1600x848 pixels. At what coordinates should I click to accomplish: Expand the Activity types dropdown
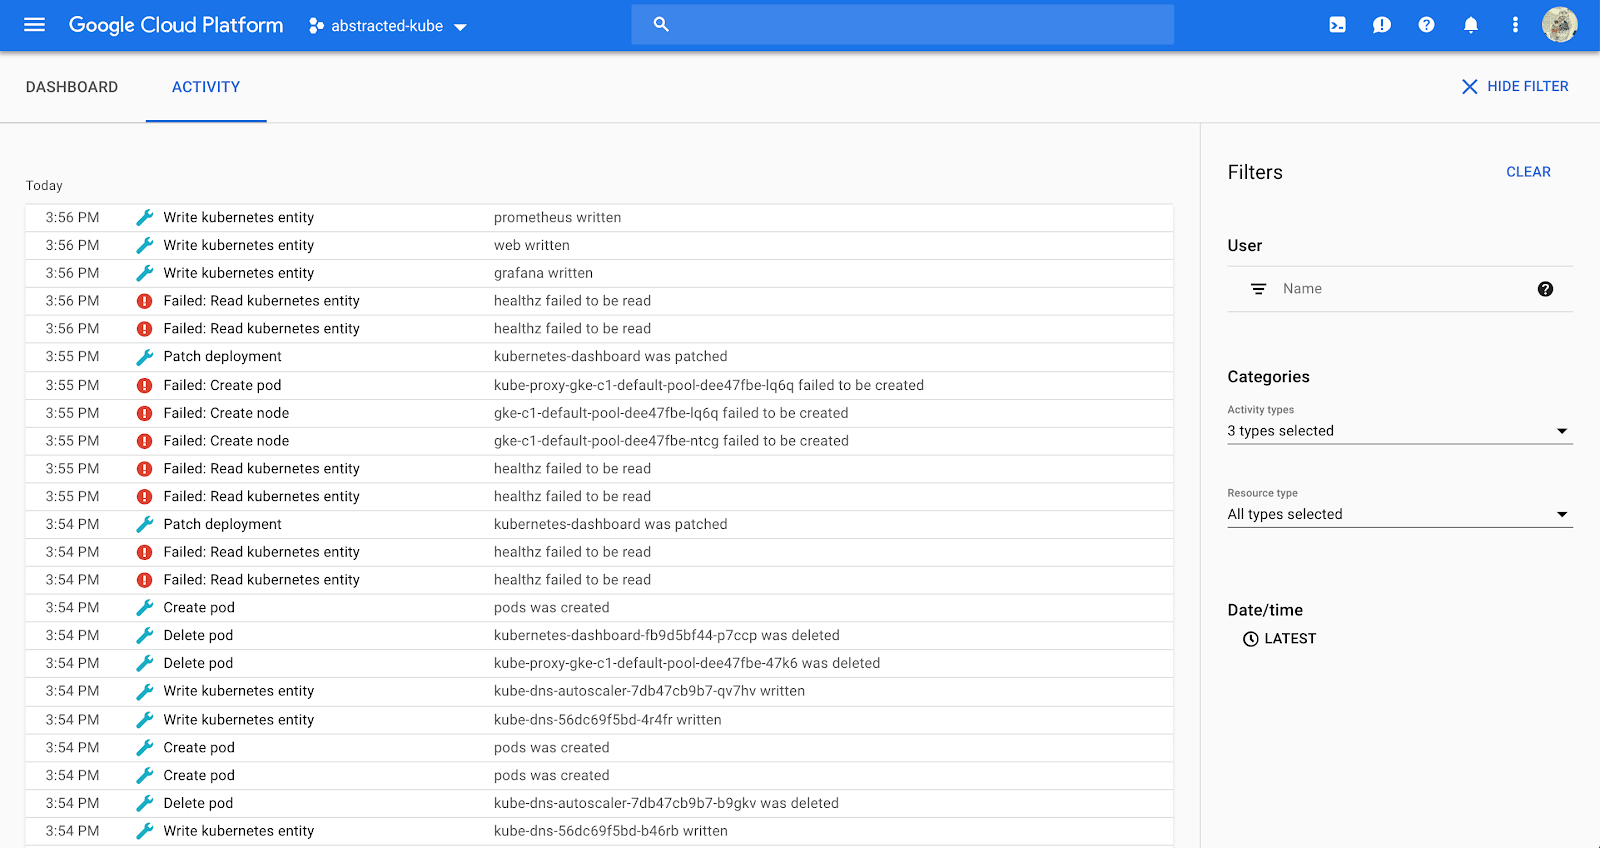click(1399, 431)
